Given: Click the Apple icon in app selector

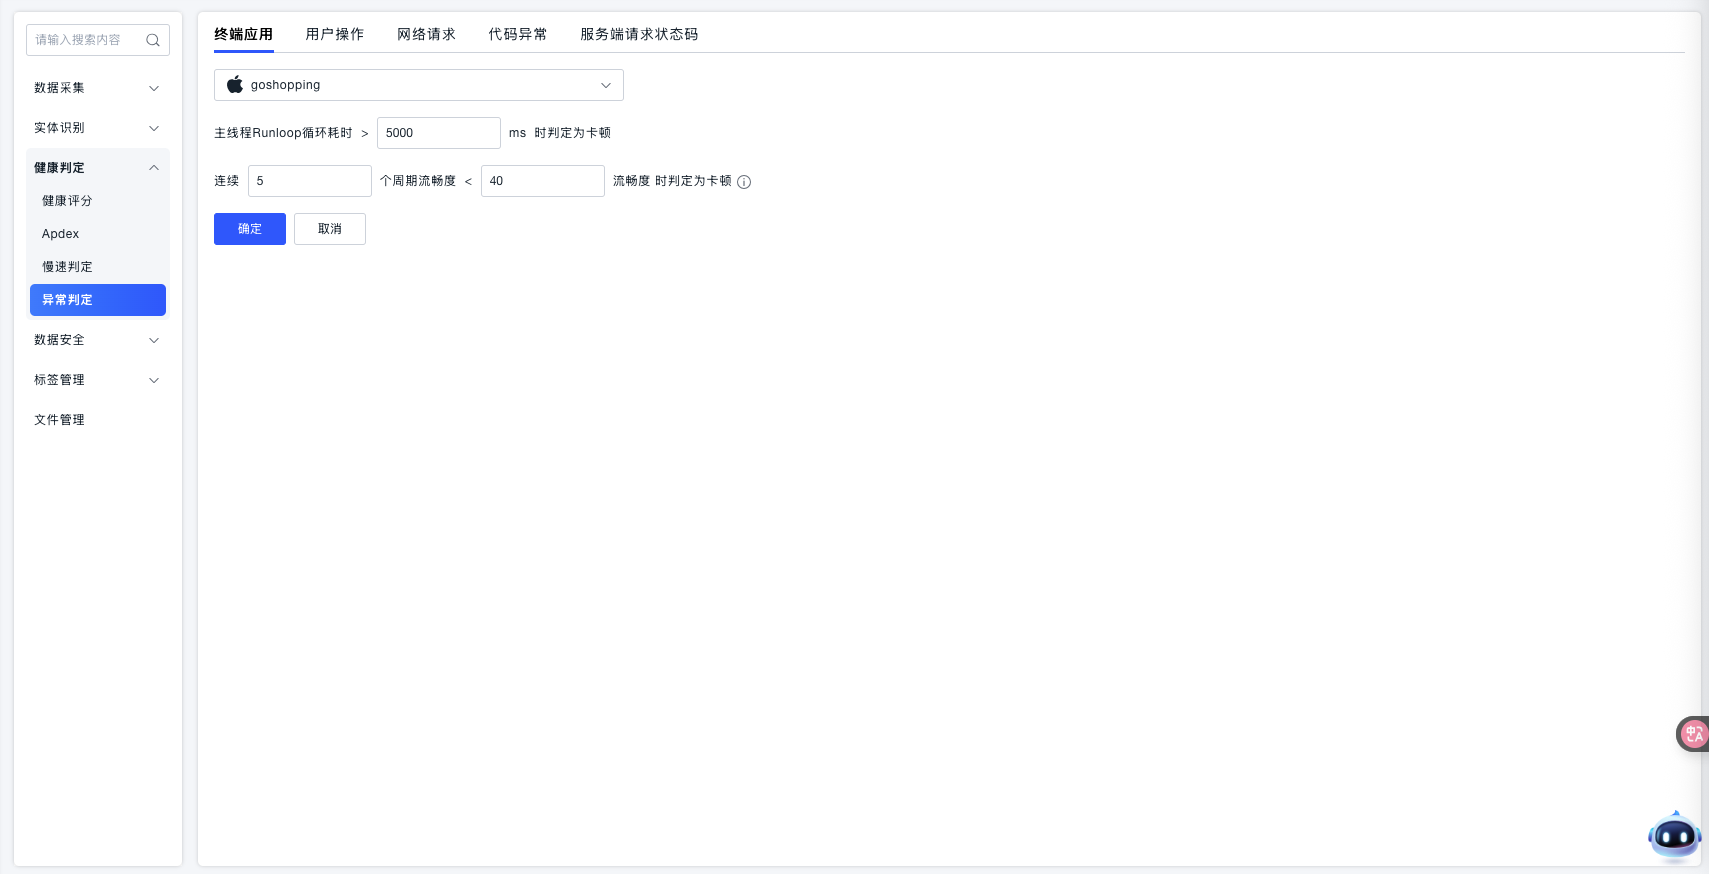Looking at the screenshot, I should [x=235, y=85].
